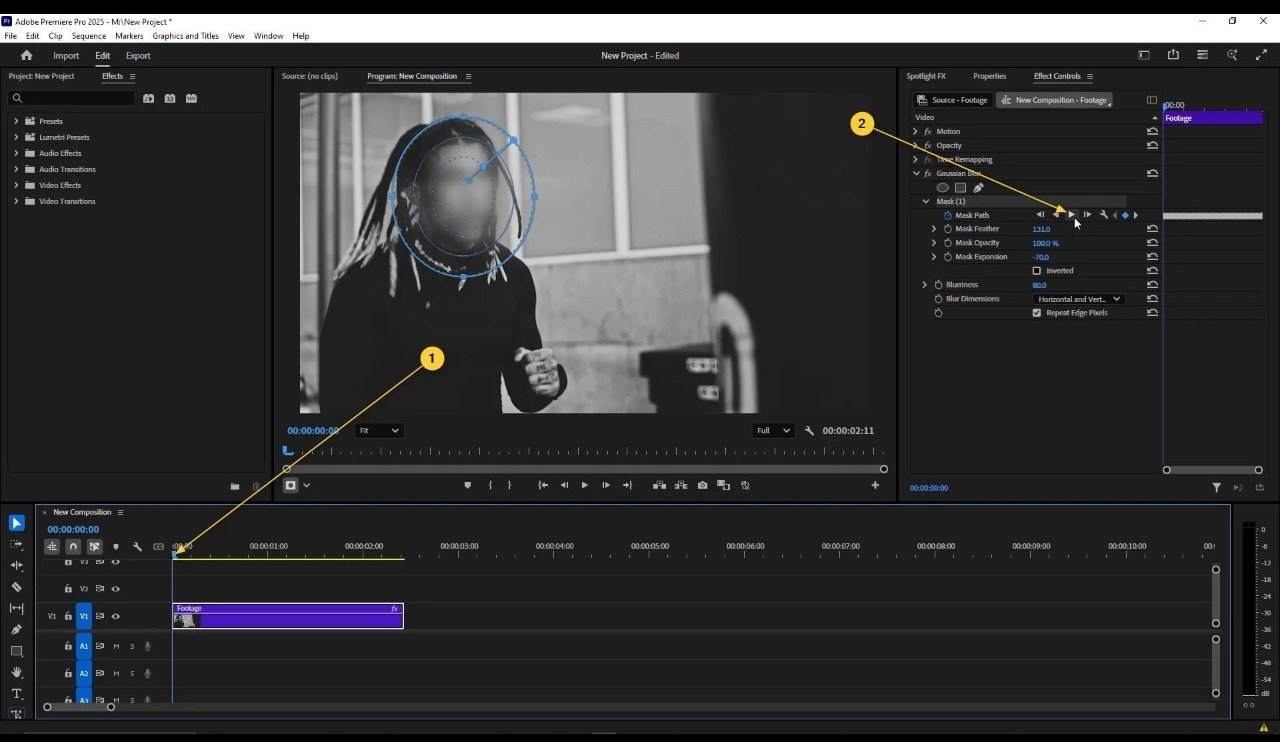Open the Blur Dimensions dropdown
This screenshot has width=1280, height=742.
1078,299
